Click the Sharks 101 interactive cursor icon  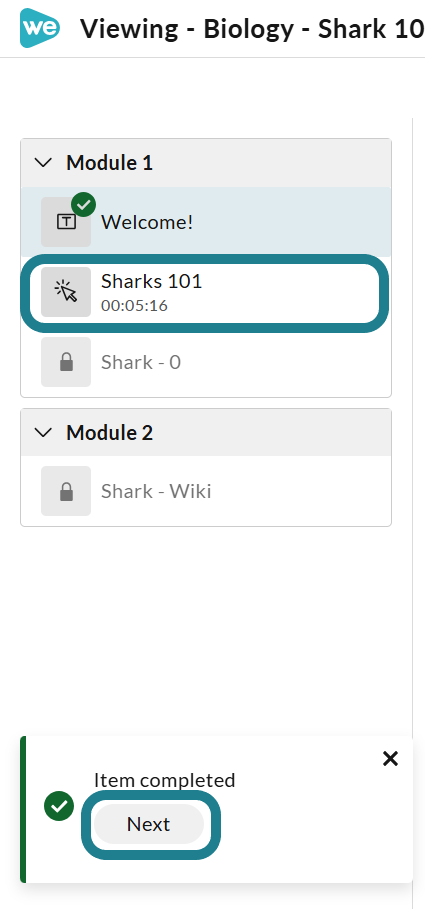(66, 292)
